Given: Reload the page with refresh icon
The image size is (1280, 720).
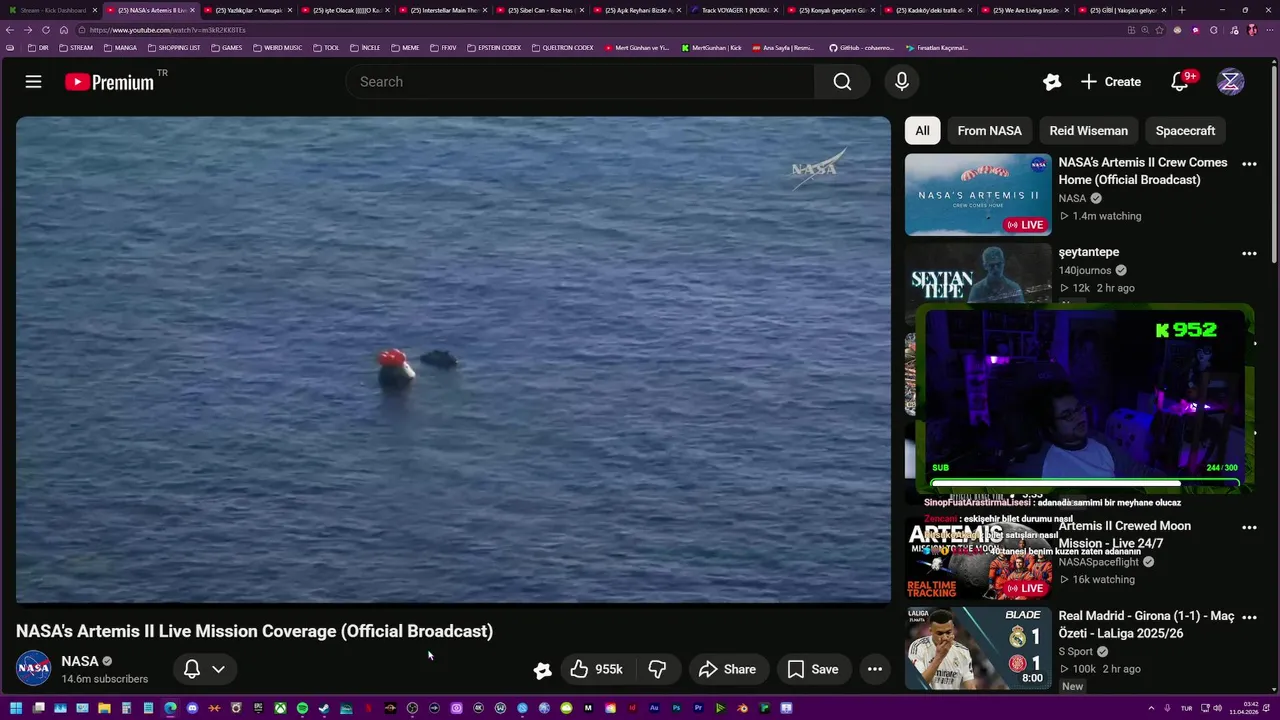Looking at the screenshot, I should pos(46,30).
